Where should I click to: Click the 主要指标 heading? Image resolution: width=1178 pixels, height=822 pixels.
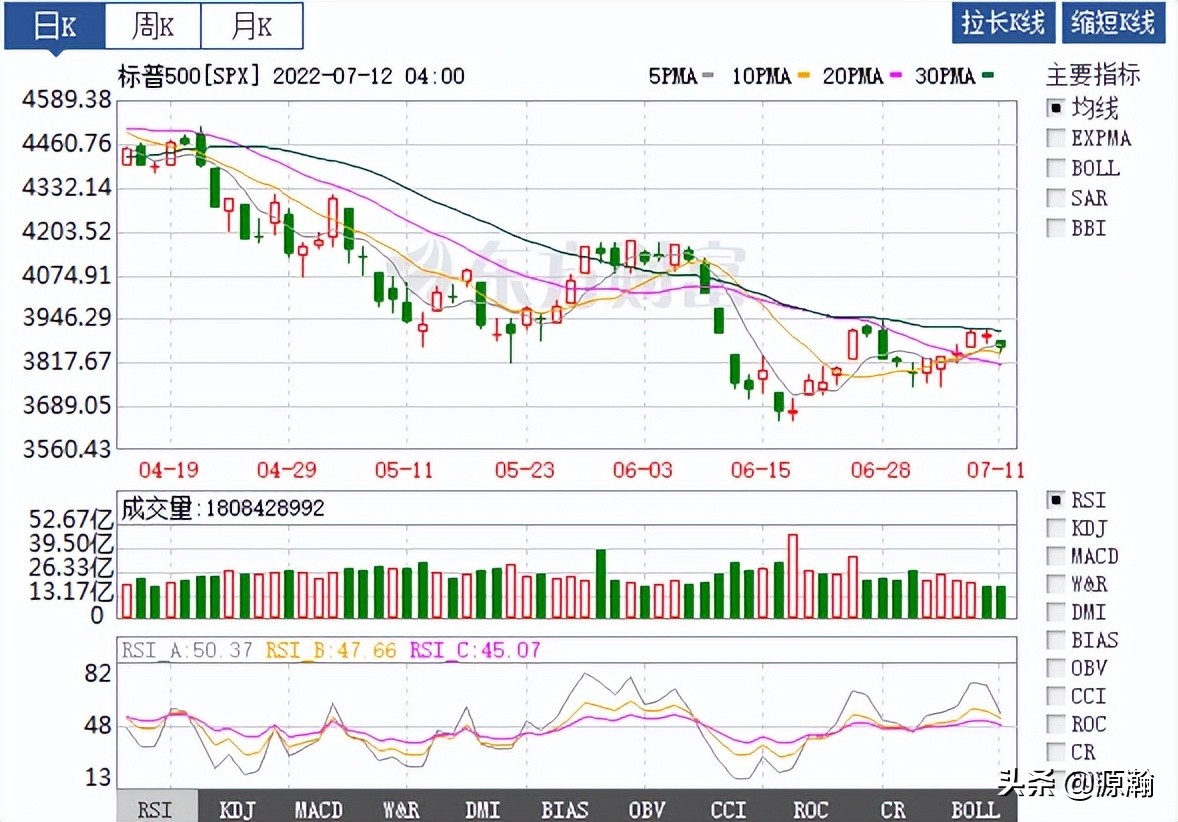pos(1093,74)
